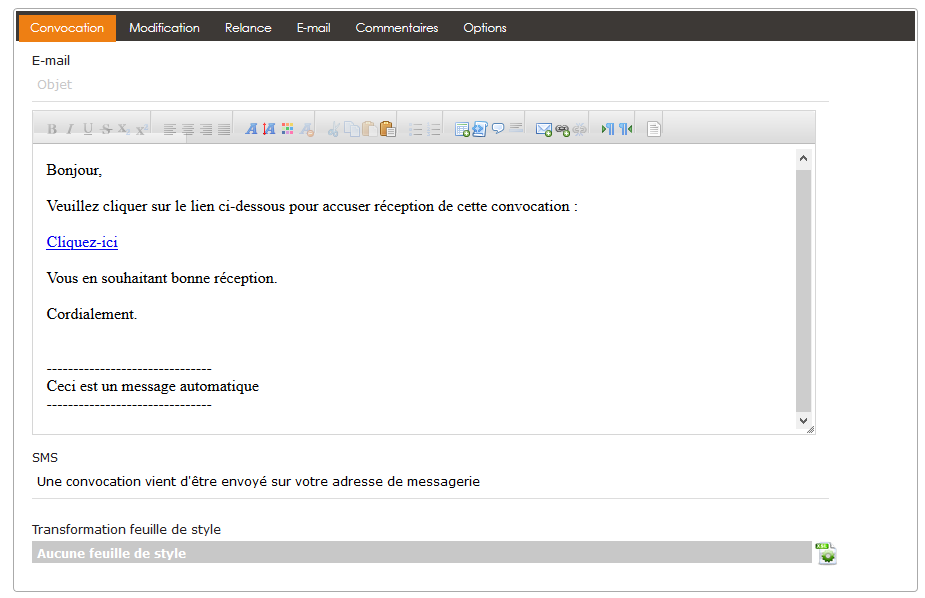
Task: Set left-to-right text direction
Action: 607,129
